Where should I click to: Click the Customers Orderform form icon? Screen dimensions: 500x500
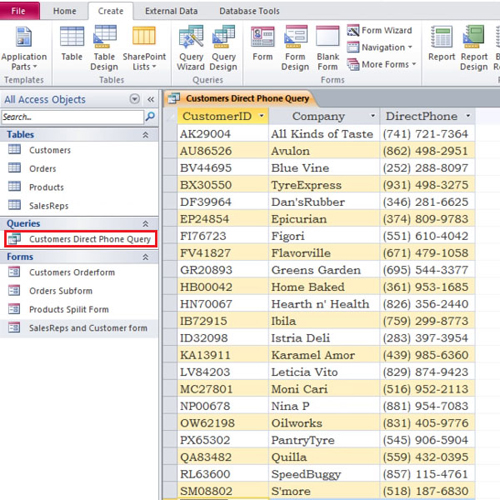pyautogui.click(x=14, y=272)
